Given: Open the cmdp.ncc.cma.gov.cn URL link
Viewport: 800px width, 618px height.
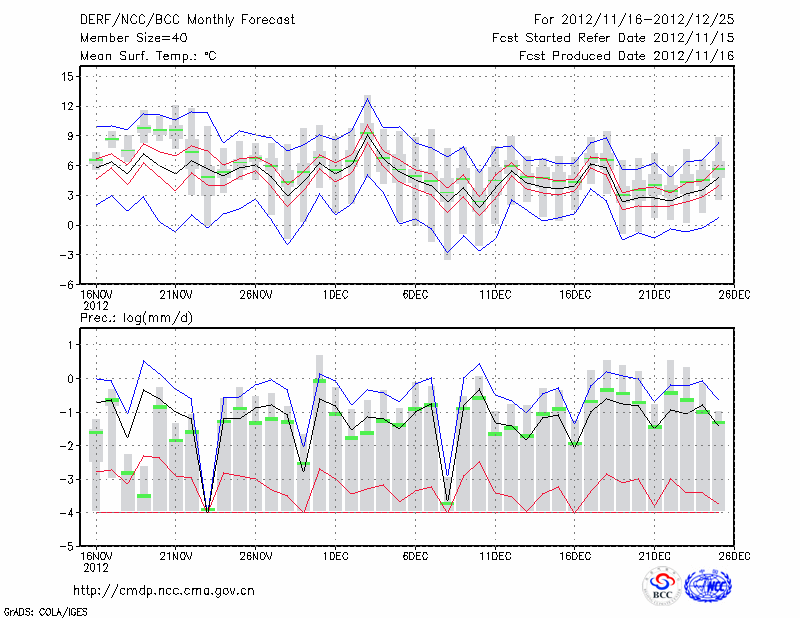Looking at the screenshot, I should point(164,591).
